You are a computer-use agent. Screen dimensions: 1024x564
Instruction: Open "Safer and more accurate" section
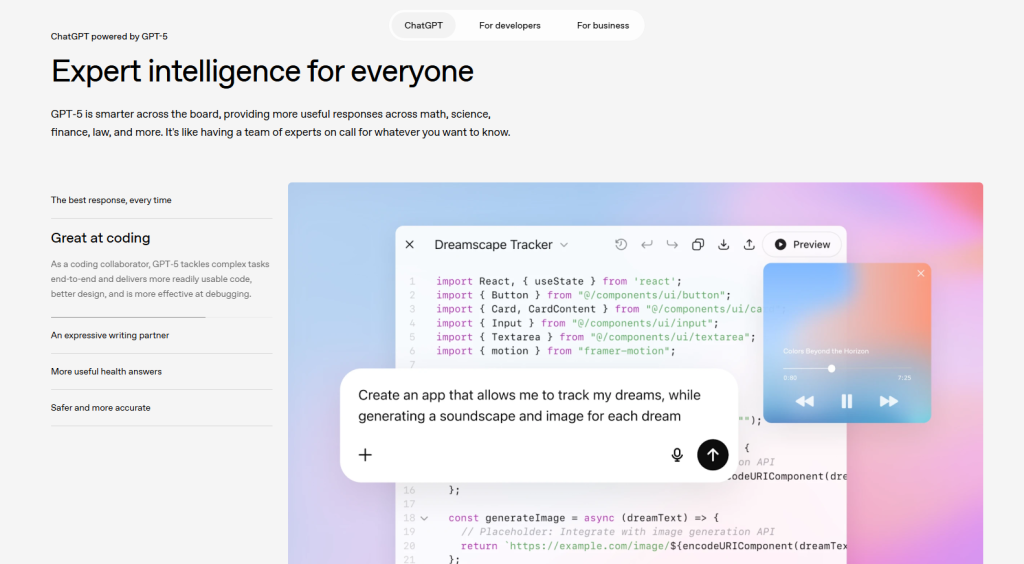pos(101,407)
